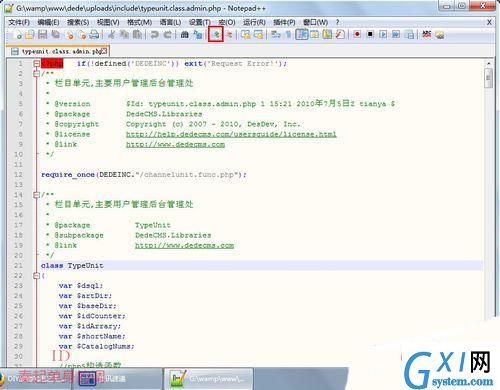Open the 语言(L) menu

[x=170, y=22]
